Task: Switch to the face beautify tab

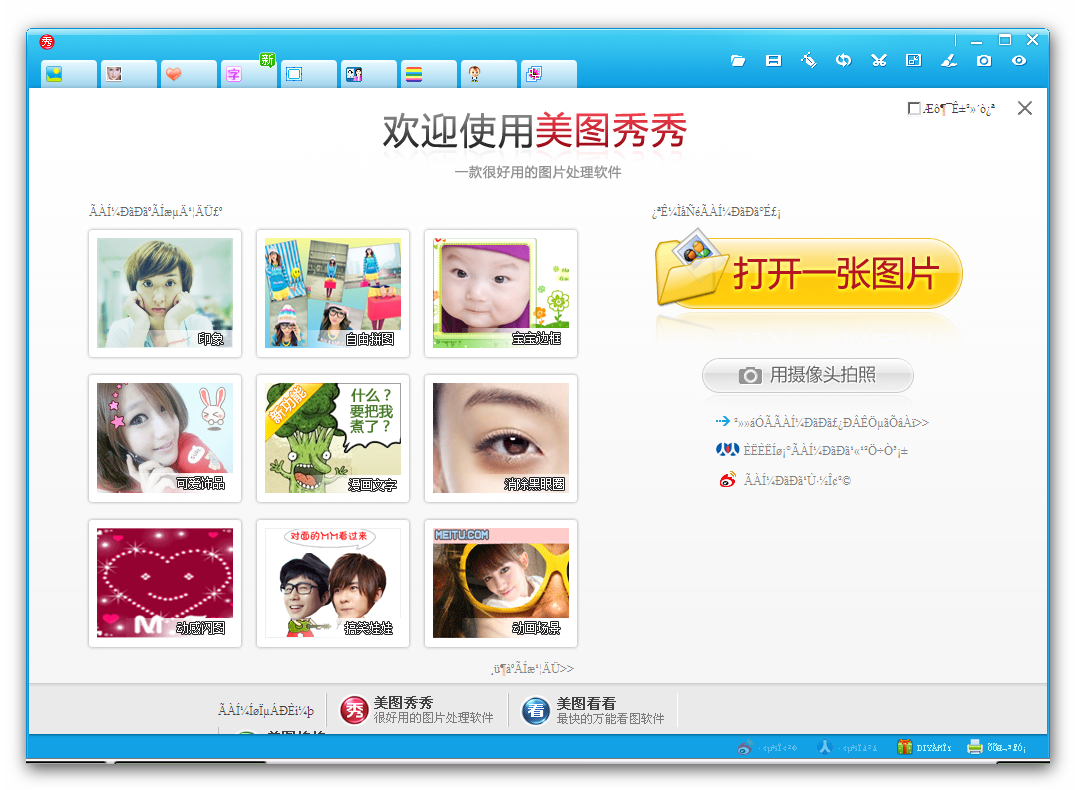Action: click(128, 74)
